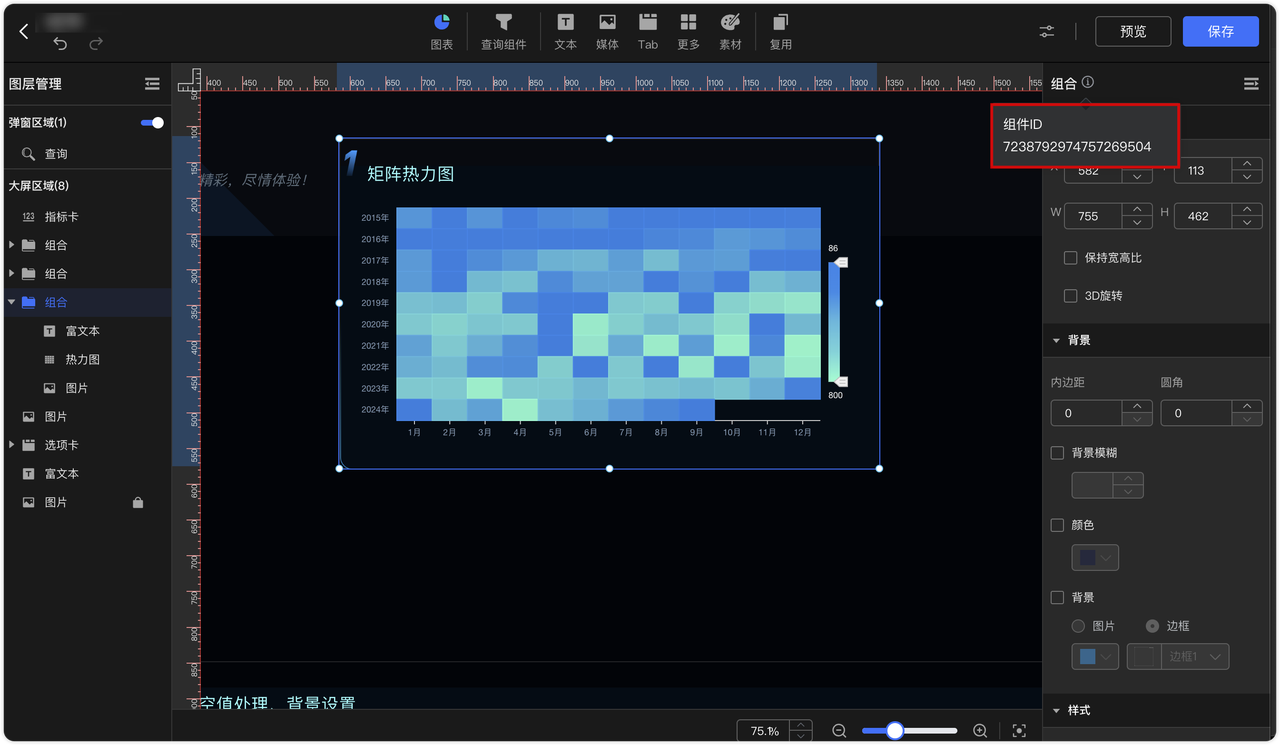Open the 更多 components menu
The image size is (1280, 745).
point(688,32)
